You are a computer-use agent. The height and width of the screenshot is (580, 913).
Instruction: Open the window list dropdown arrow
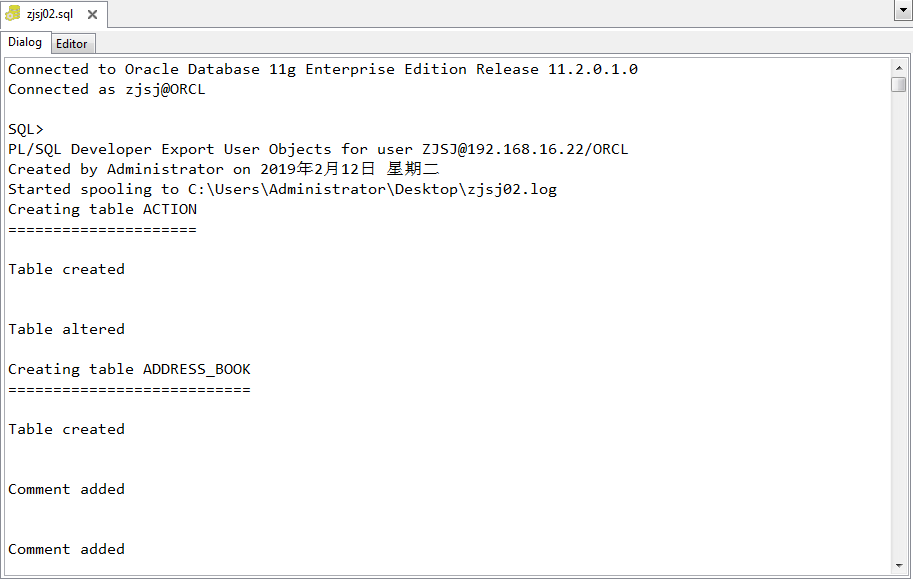(x=903, y=9)
